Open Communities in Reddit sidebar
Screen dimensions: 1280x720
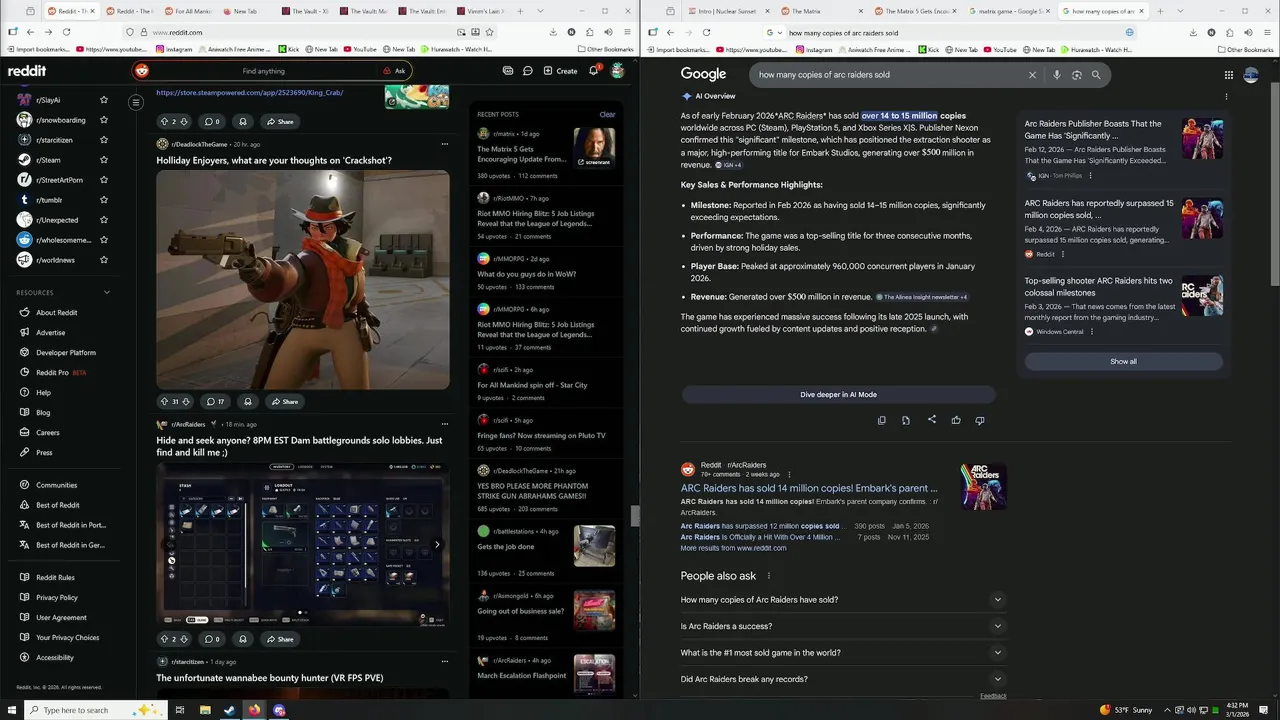click(x=57, y=485)
